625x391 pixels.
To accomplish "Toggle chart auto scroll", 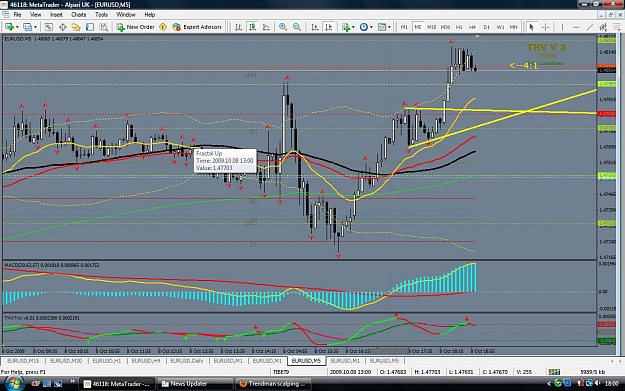I will click(315, 27).
